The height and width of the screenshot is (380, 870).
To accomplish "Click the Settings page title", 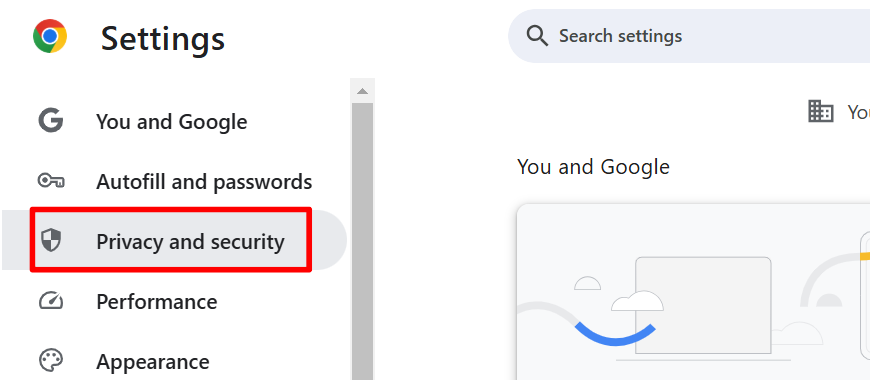I will 163,38.
